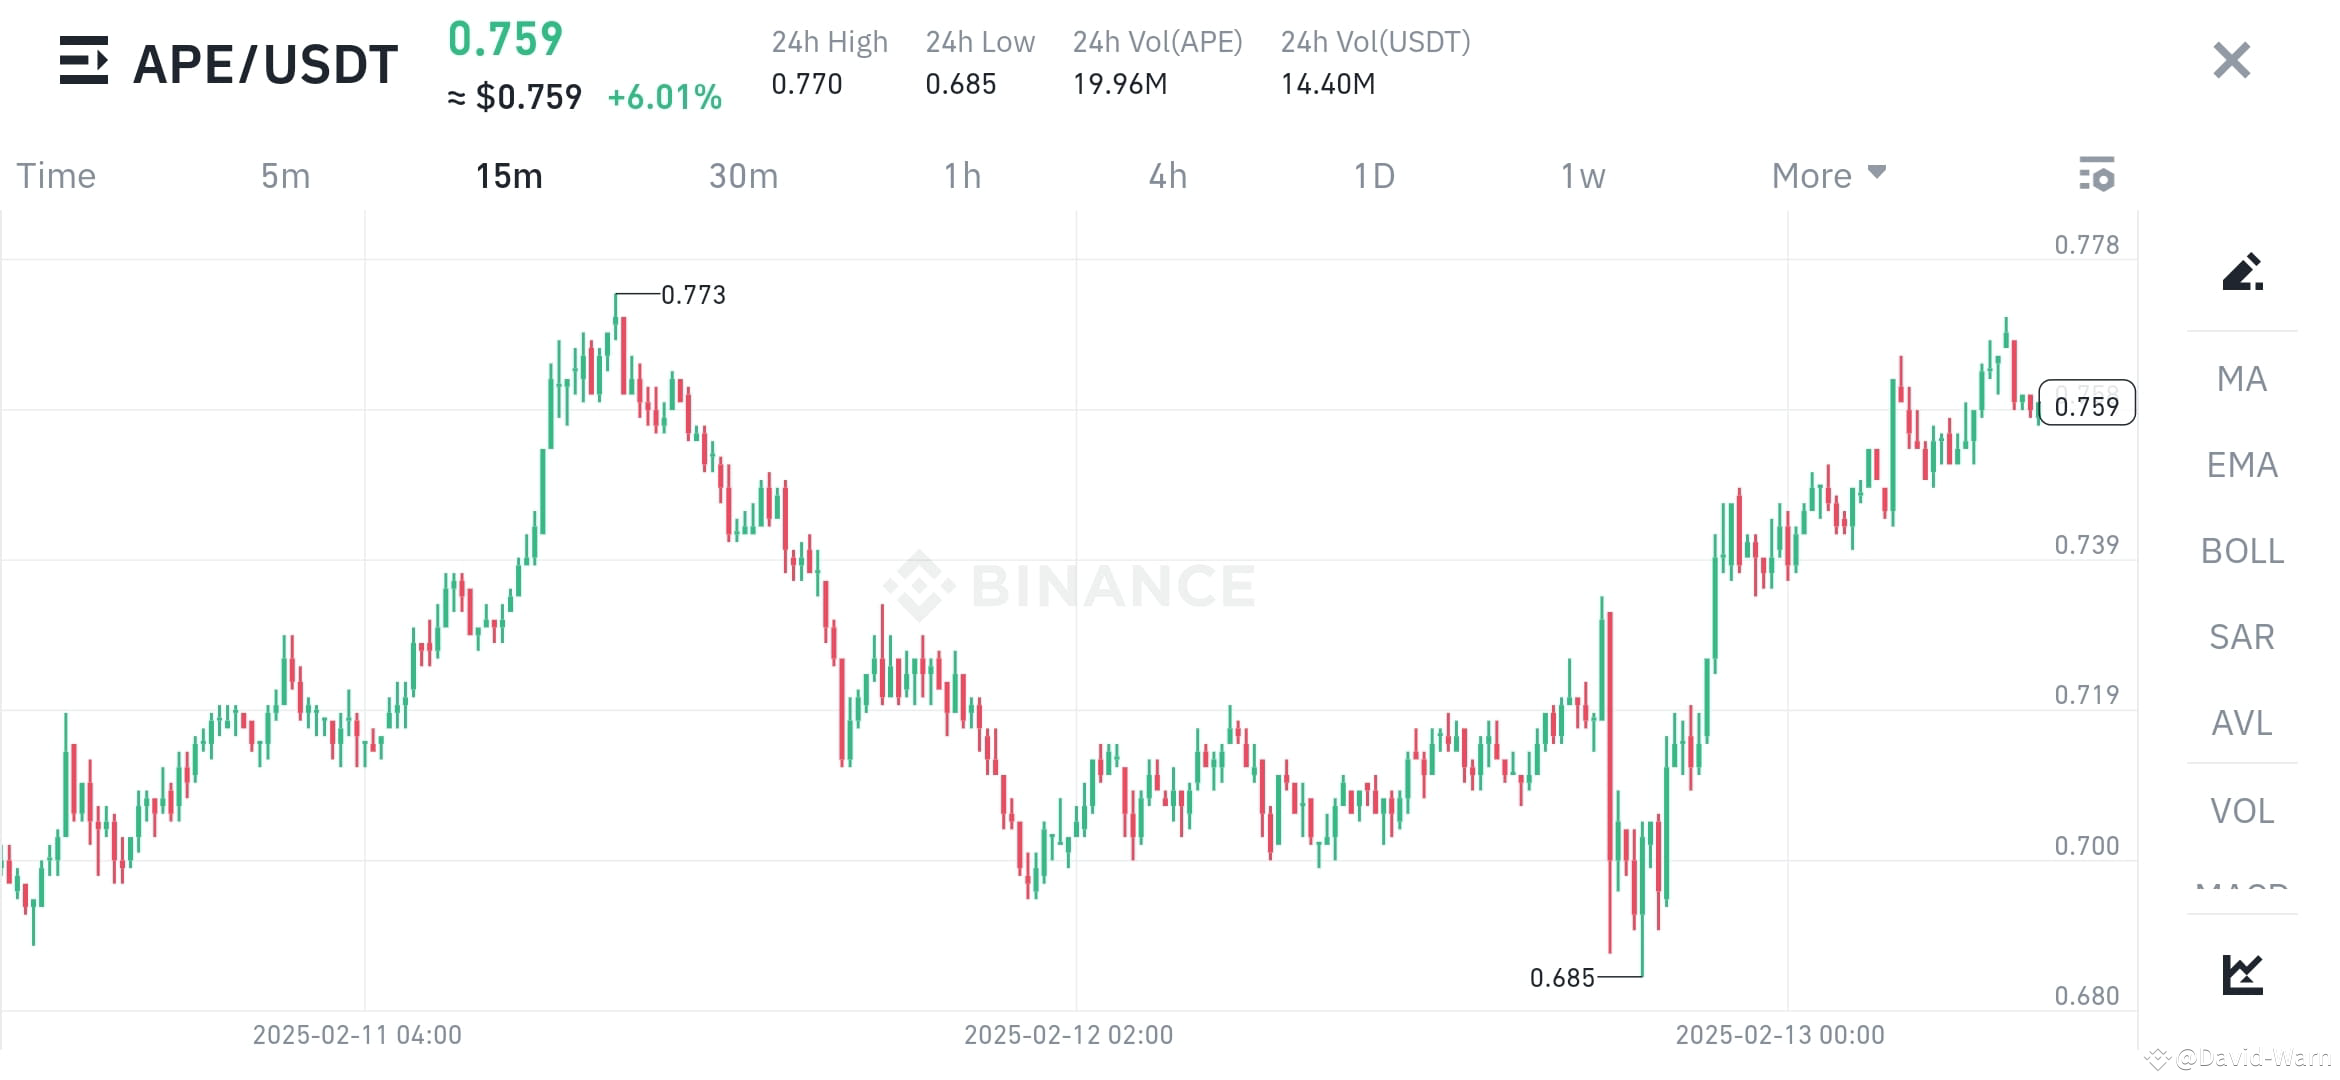This screenshot has width=2340, height=1080.
Task: Click the 24h High value 0.770
Action: 806,85
